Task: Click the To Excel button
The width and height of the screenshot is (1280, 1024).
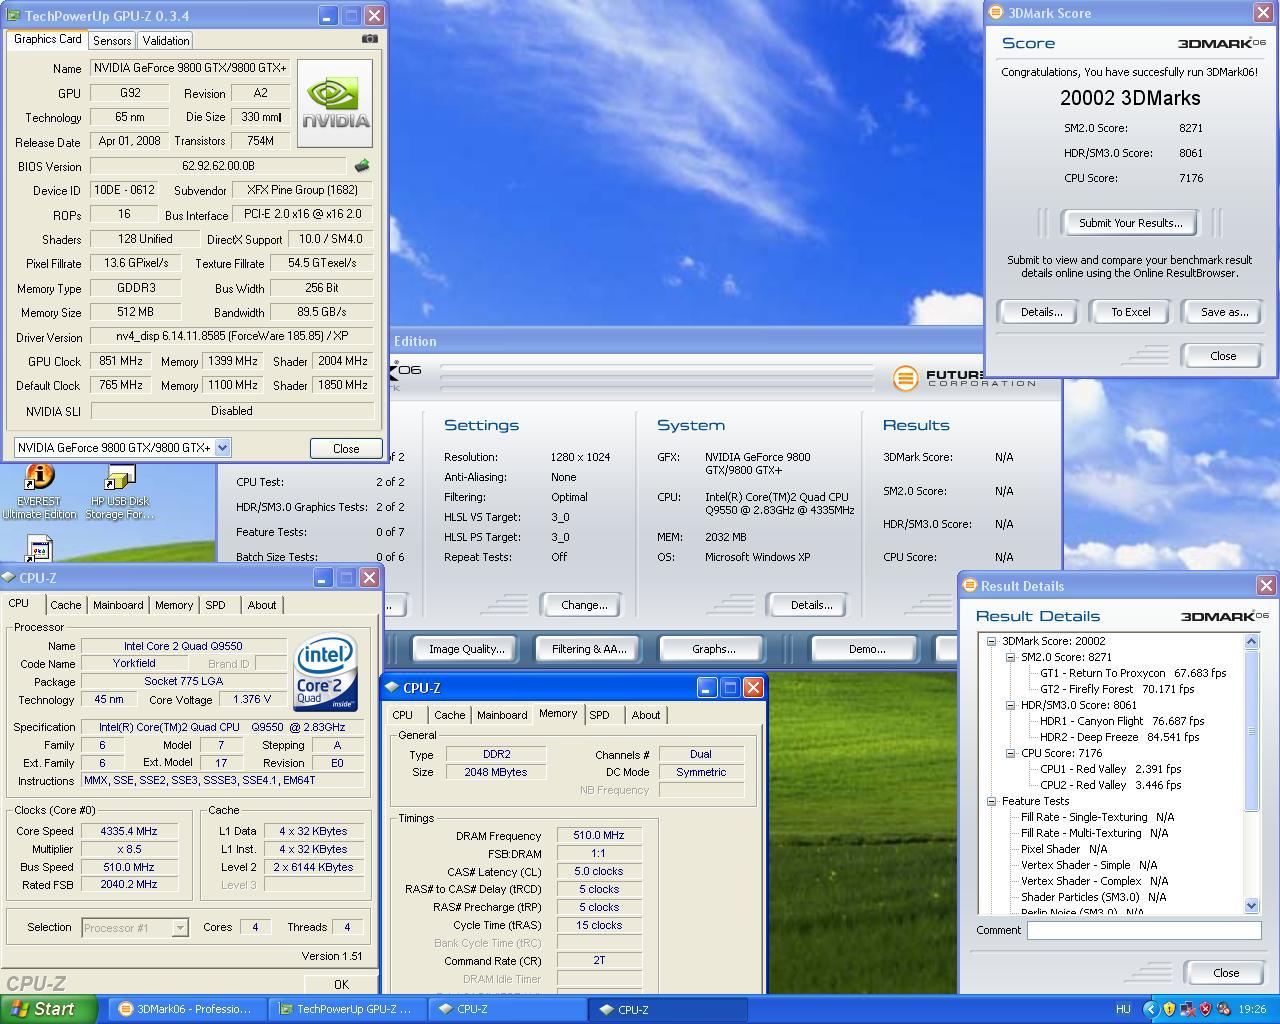Action: [x=1131, y=312]
